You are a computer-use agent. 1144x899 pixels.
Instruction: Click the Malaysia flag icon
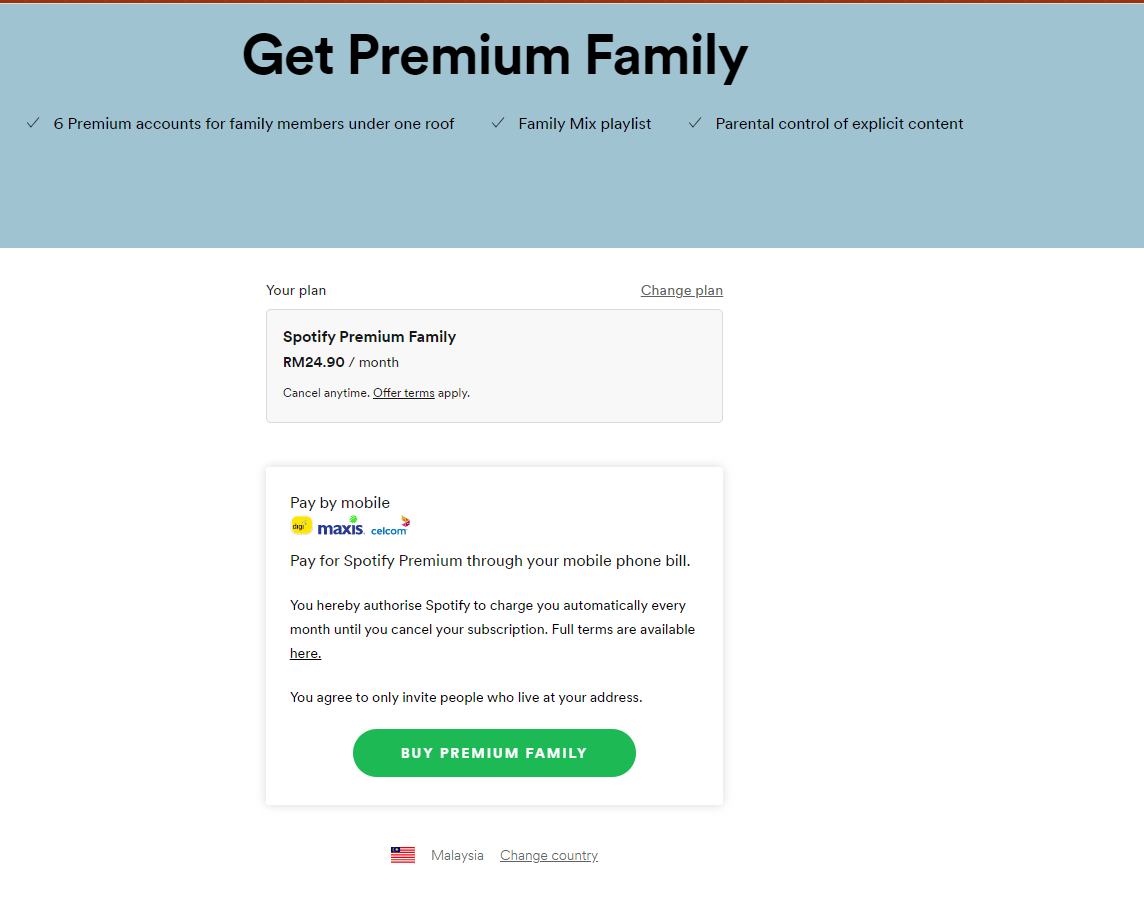[403, 855]
